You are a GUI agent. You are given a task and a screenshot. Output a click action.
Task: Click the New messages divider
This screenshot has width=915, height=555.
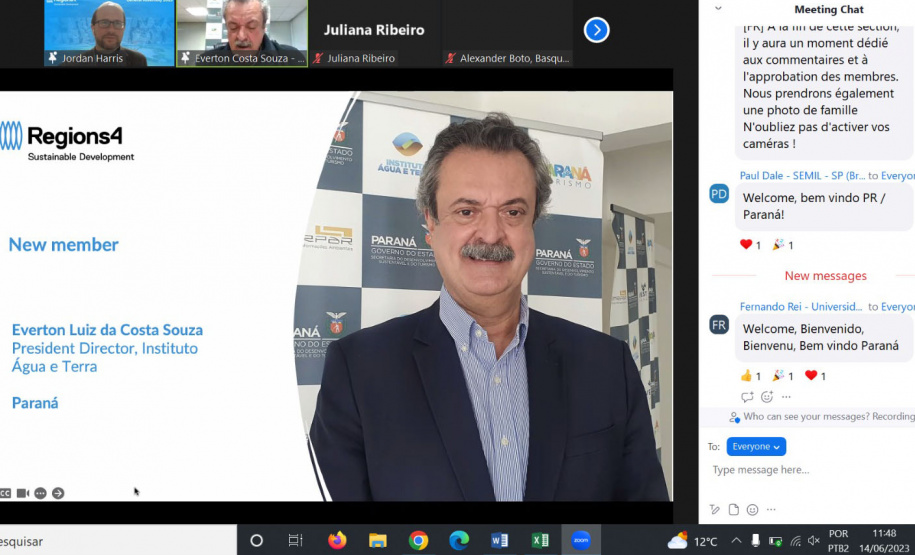coord(825,276)
